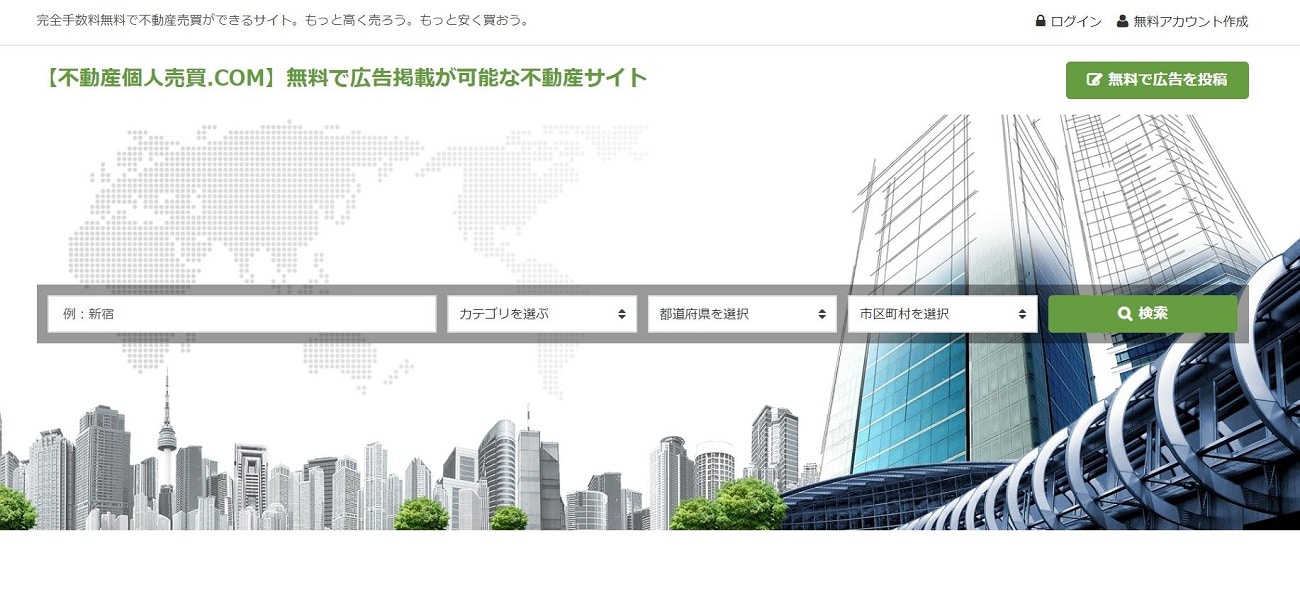Click the lock icon beside ログイン
The image size is (1300, 589).
tap(1041, 21)
